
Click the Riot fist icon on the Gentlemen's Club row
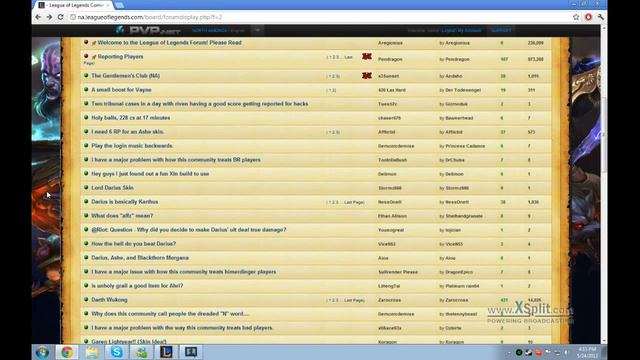click(367, 76)
